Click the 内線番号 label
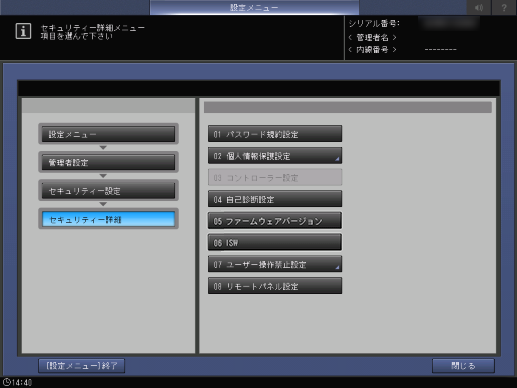The image size is (517, 388). pyautogui.click(x=372, y=50)
